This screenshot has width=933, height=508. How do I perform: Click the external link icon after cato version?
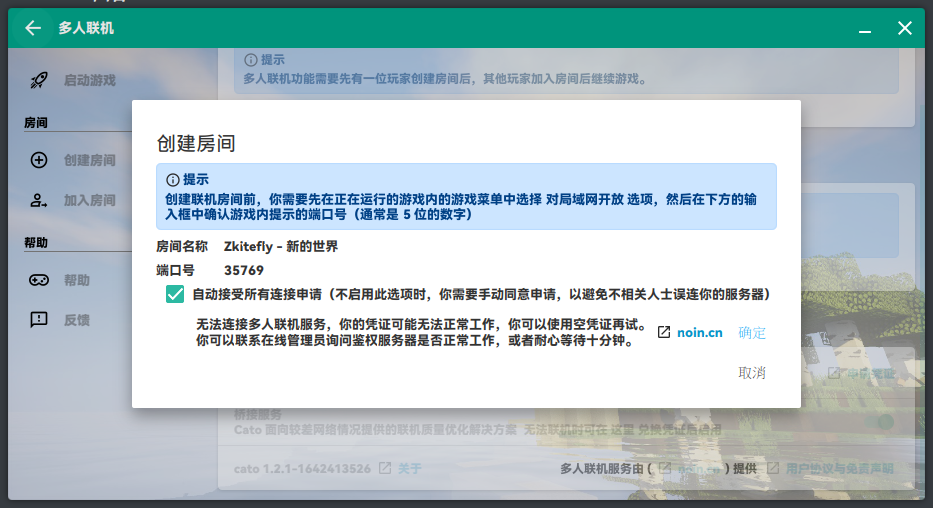point(385,468)
